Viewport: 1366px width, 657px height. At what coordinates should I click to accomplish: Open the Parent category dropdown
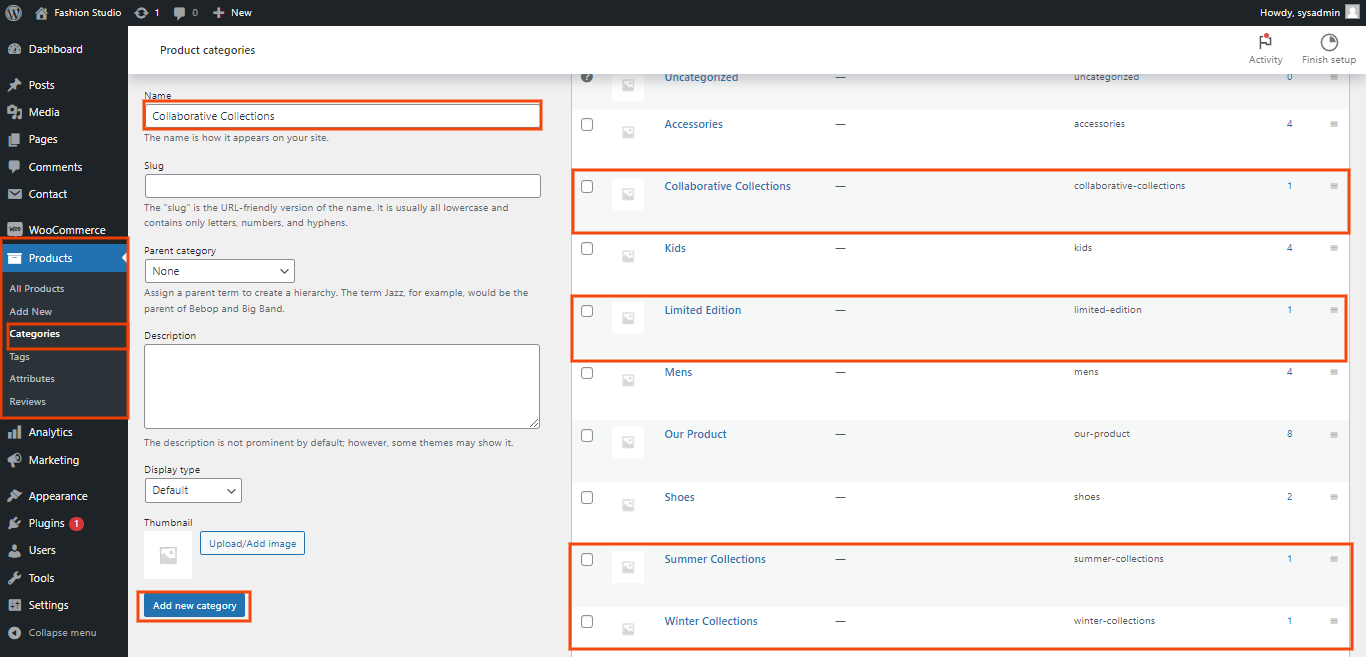(219, 271)
